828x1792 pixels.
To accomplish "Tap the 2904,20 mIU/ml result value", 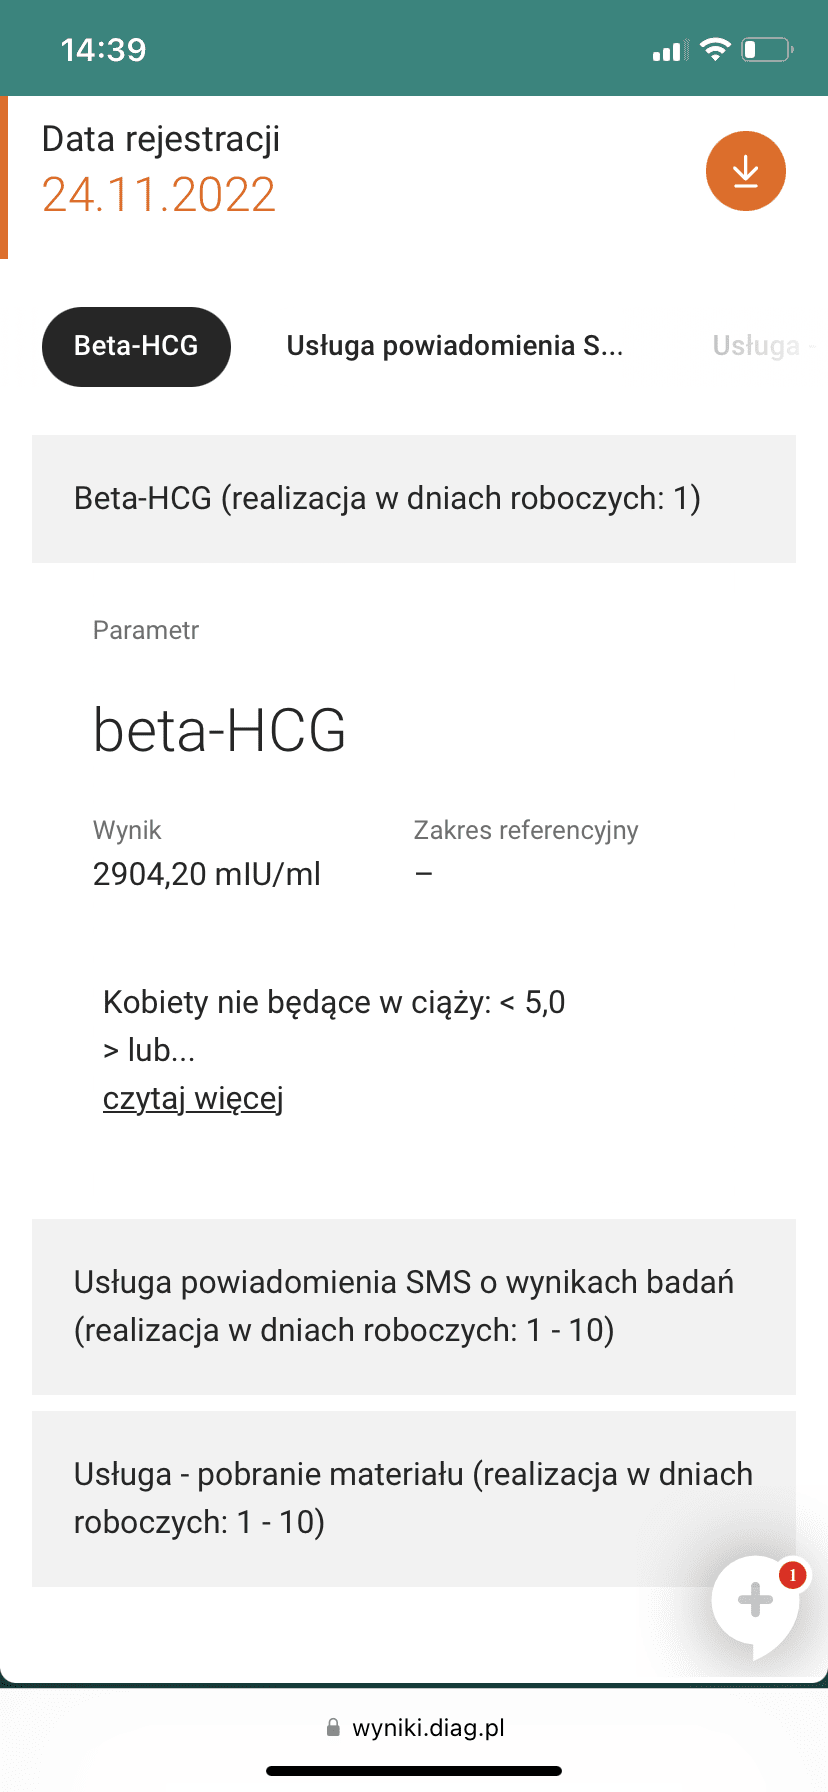I will tap(207, 874).
